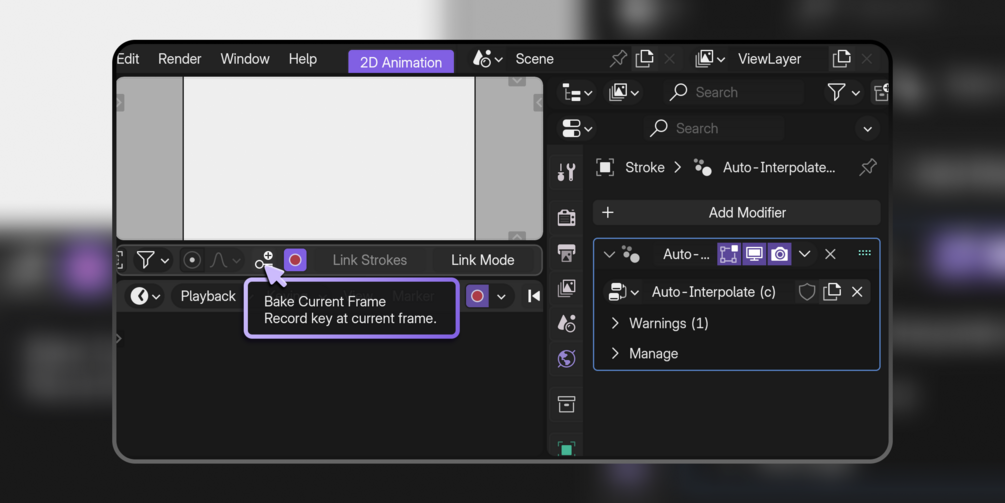
Task: Click Link Strokes
Action: 370,260
